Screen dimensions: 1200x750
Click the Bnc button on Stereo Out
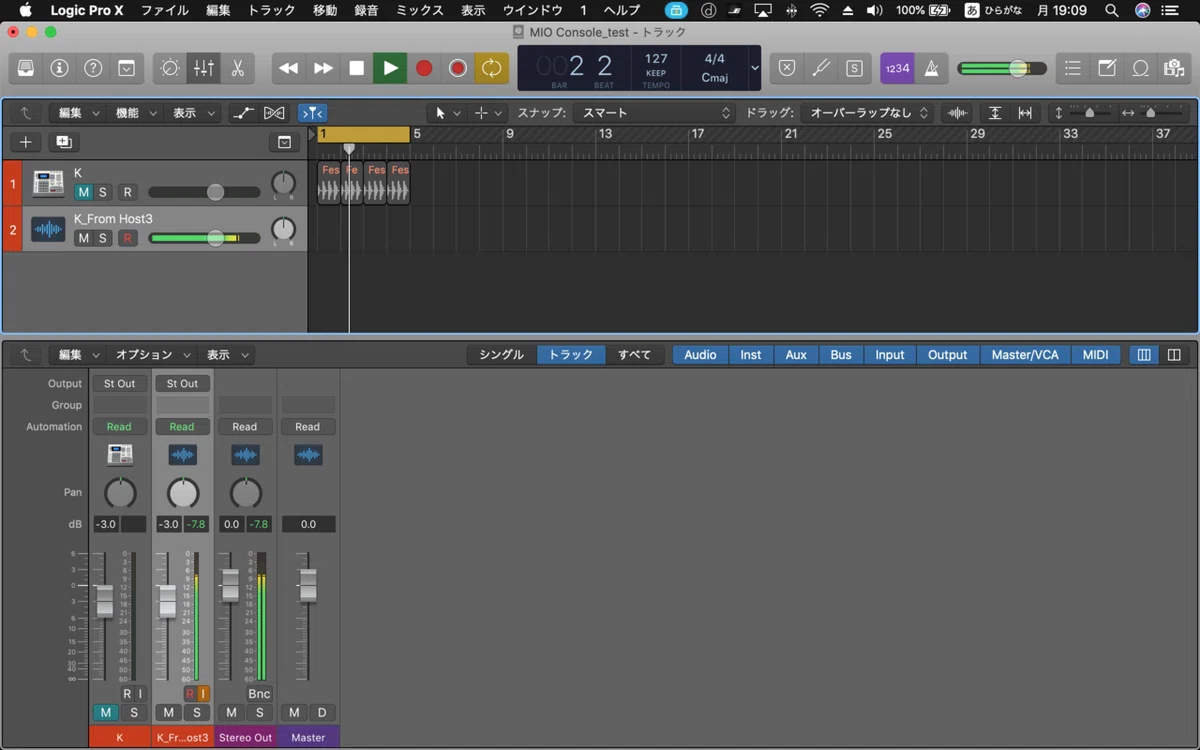point(259,694)
